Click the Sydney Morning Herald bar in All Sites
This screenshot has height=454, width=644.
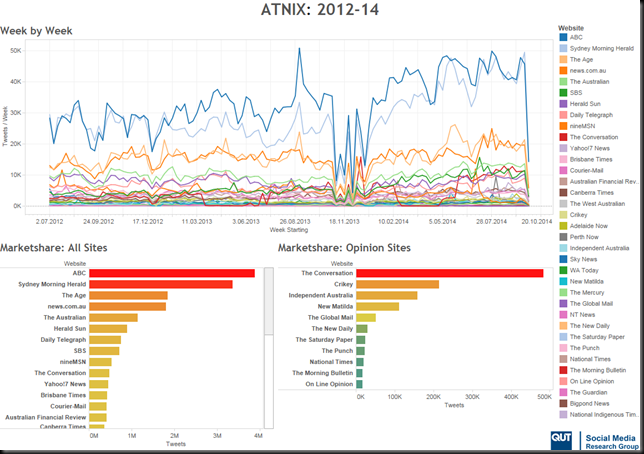(161, 284)
